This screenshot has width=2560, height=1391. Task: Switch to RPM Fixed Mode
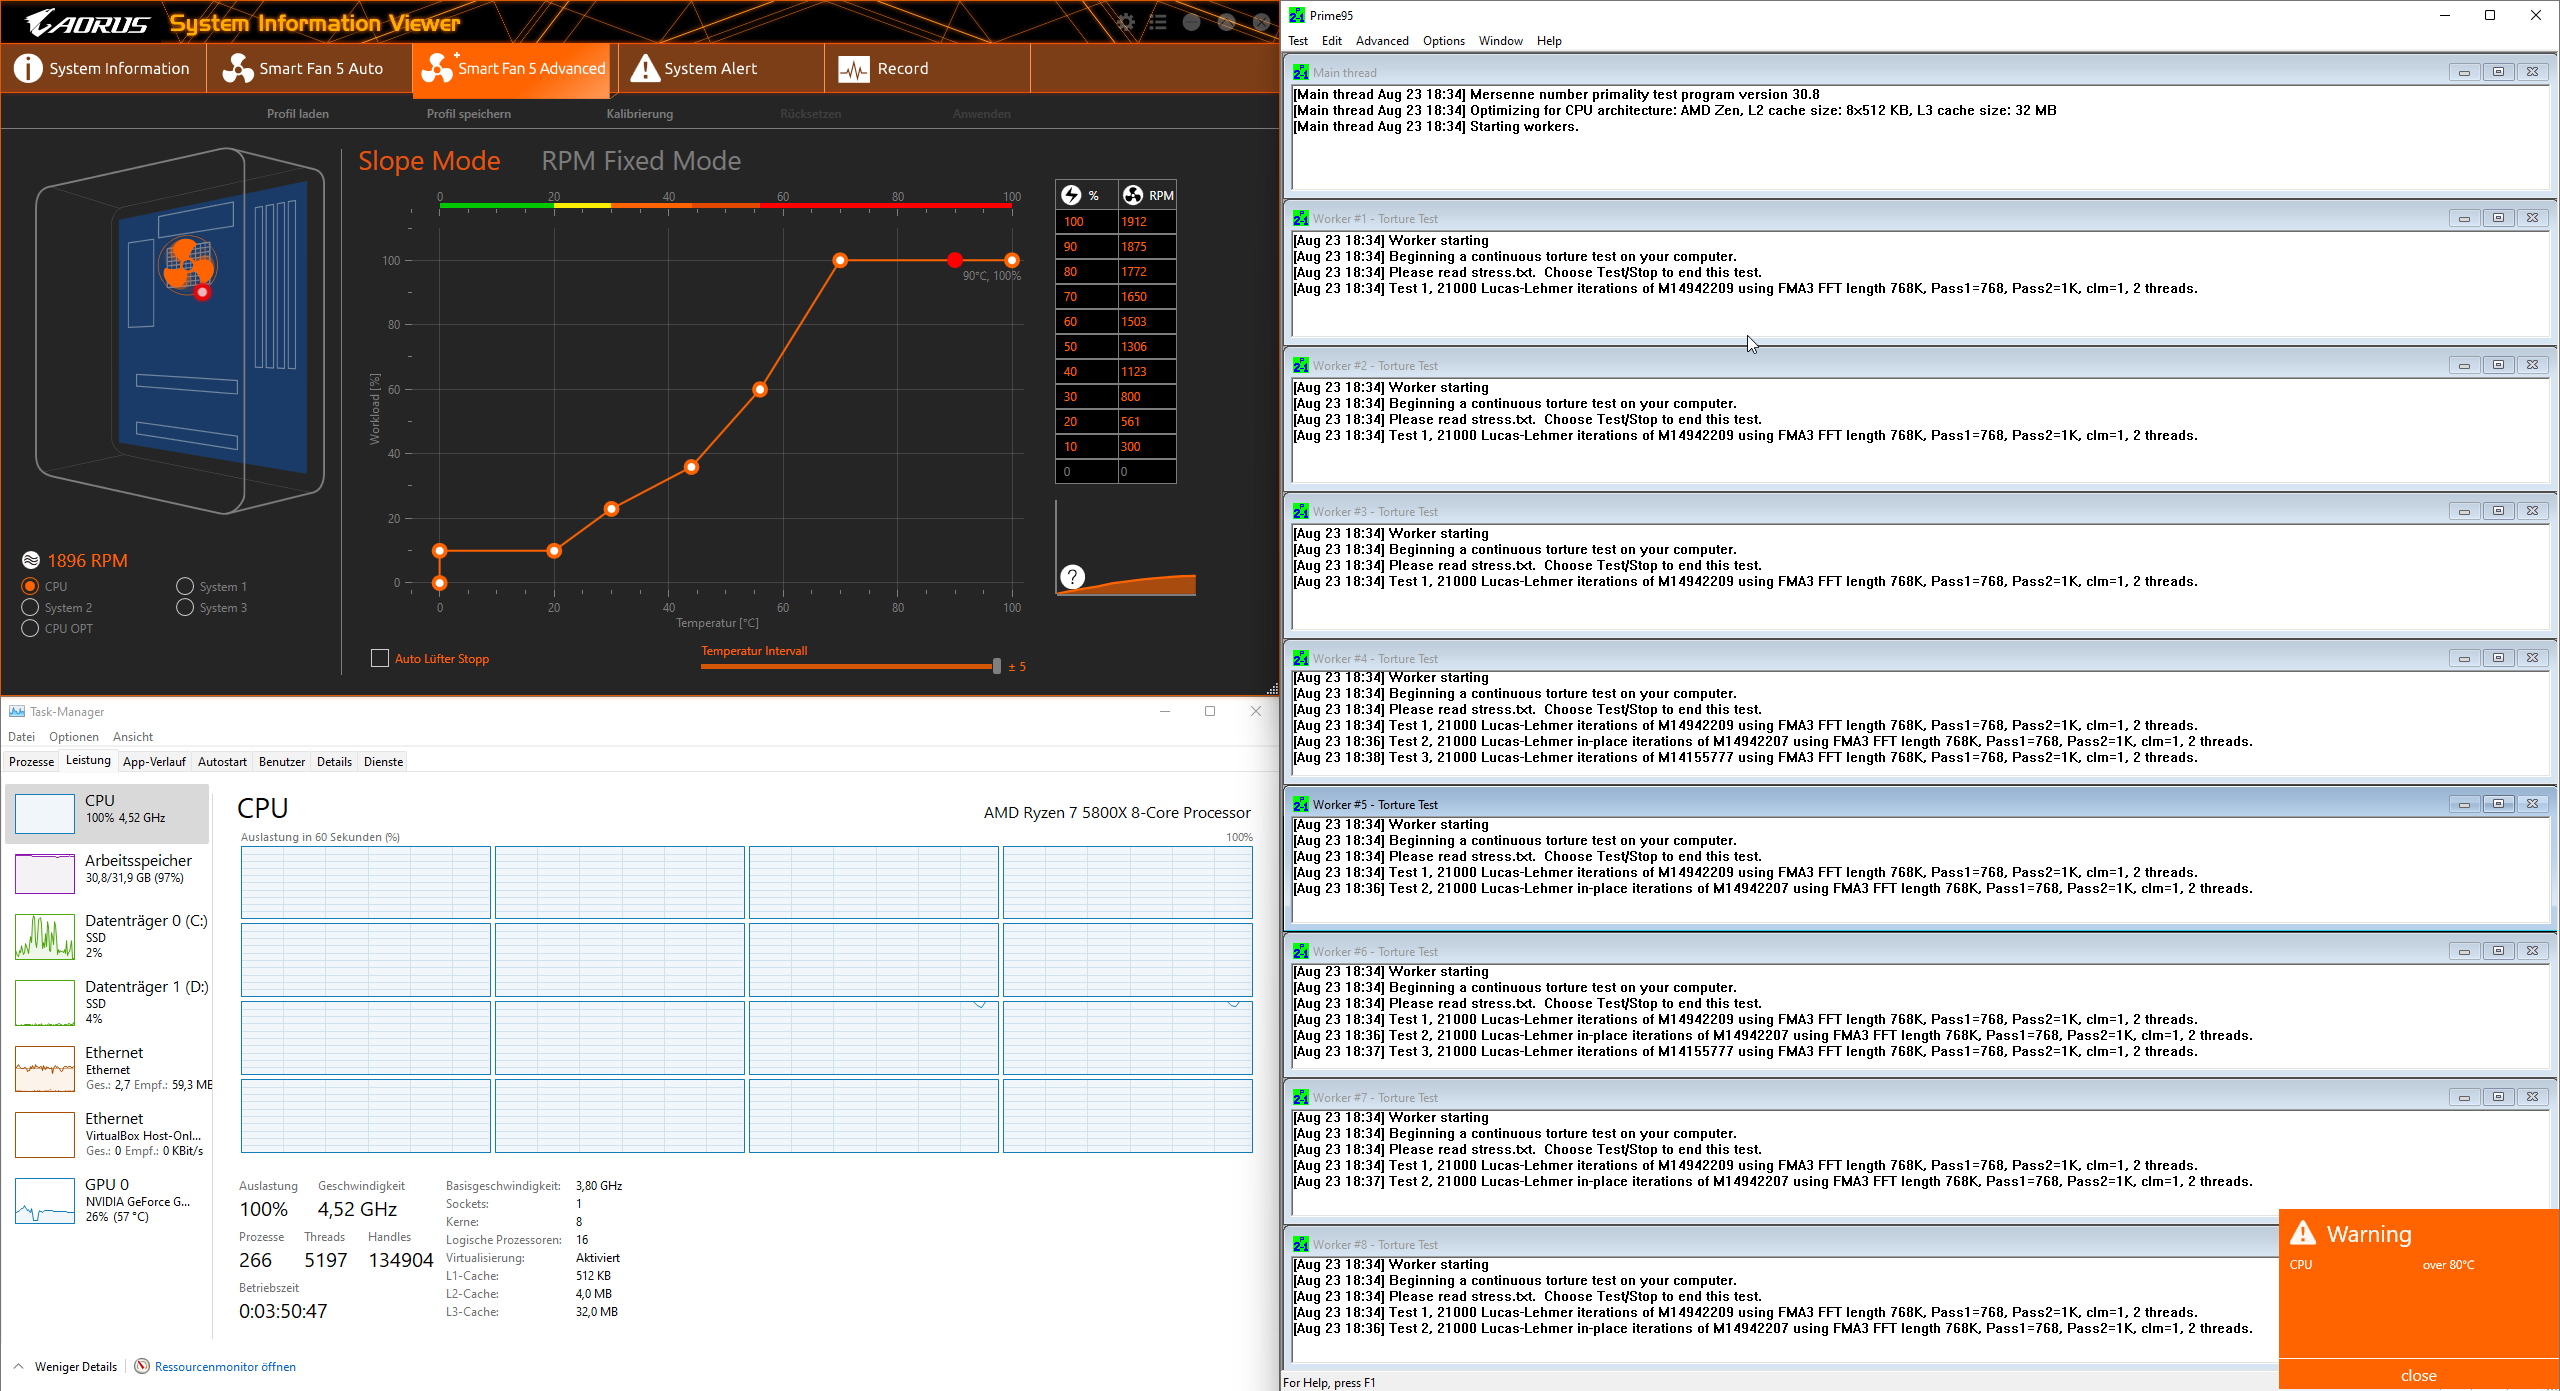tap(640, 161)
